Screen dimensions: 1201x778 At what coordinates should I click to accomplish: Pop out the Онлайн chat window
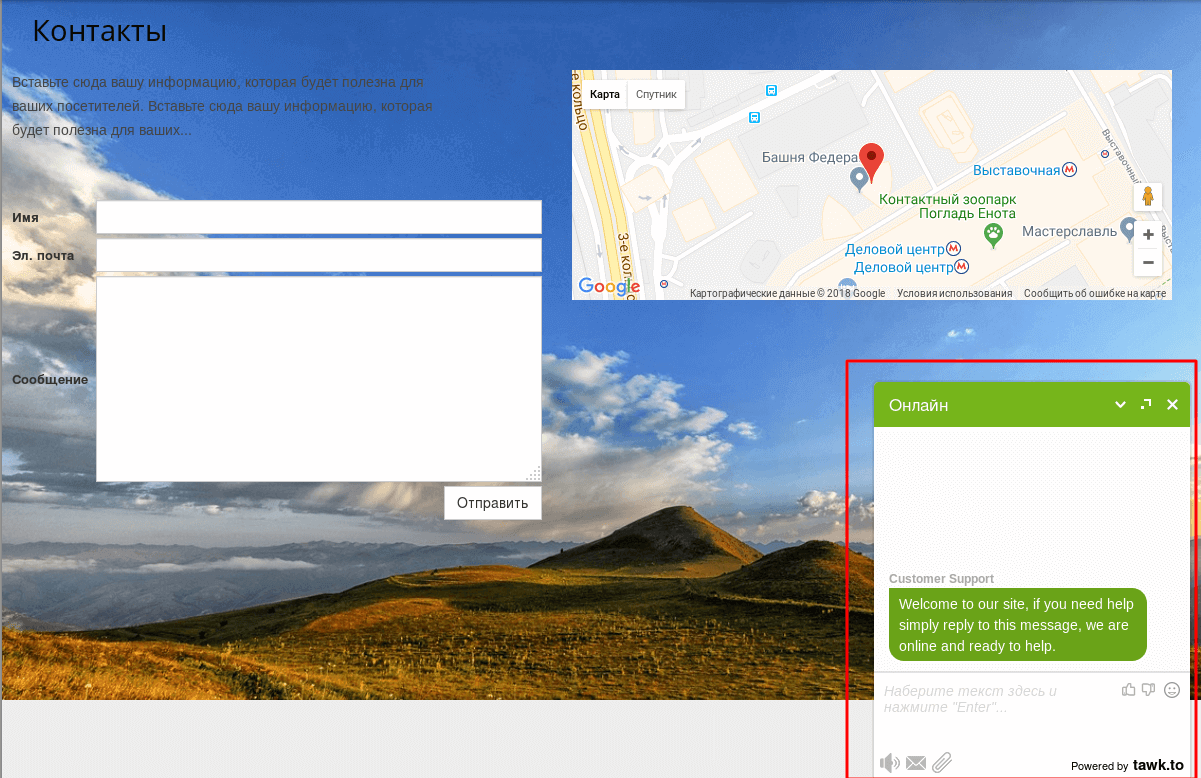click(x=1146, y=404)
